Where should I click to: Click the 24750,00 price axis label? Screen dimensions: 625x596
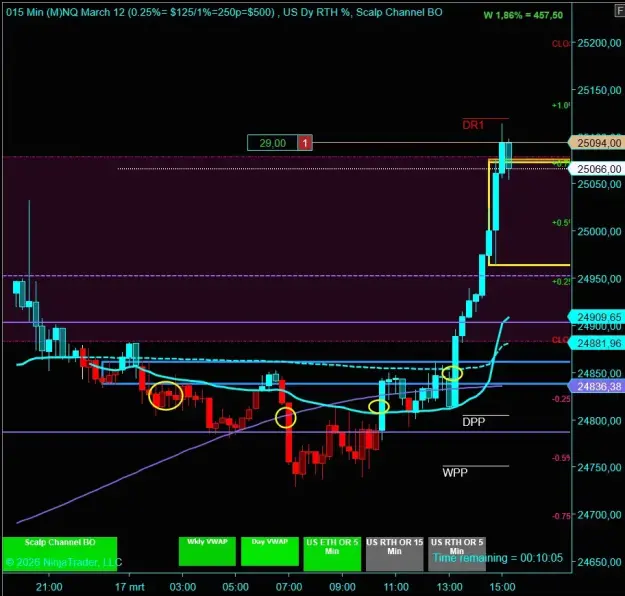(x=599, y=467)
